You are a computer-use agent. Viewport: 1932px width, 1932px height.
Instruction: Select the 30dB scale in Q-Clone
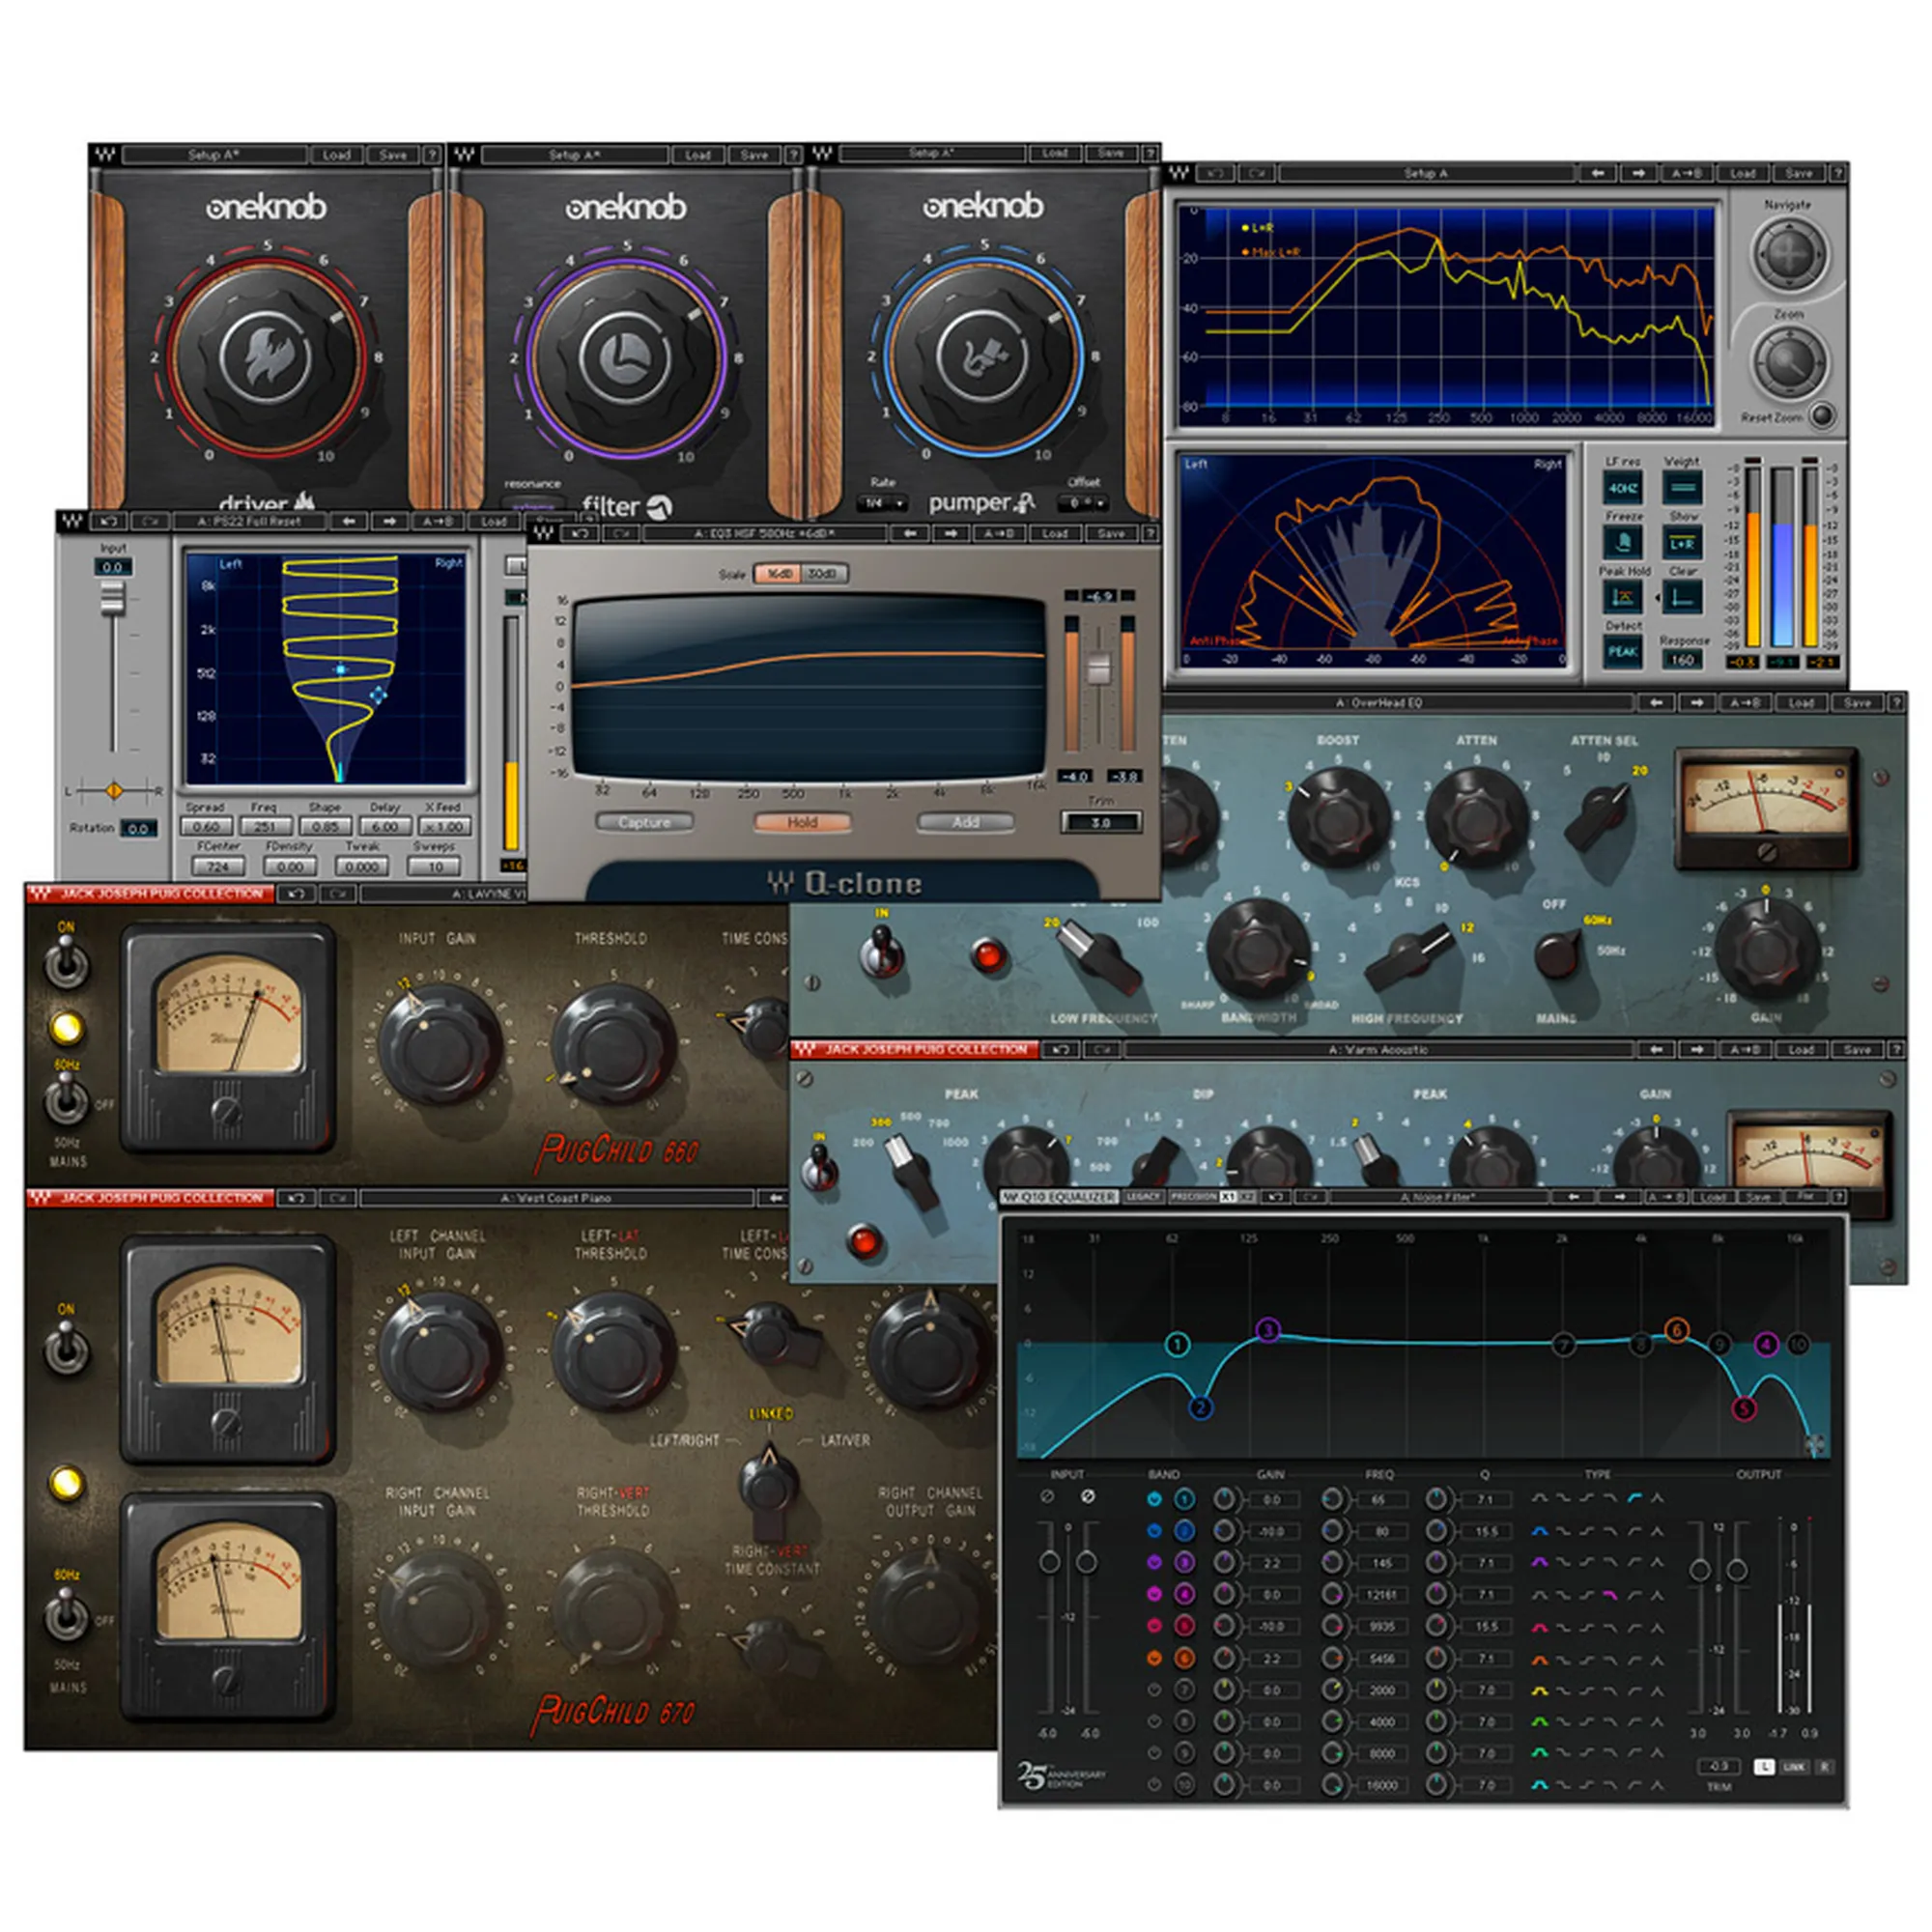click(x=822, y=574)
